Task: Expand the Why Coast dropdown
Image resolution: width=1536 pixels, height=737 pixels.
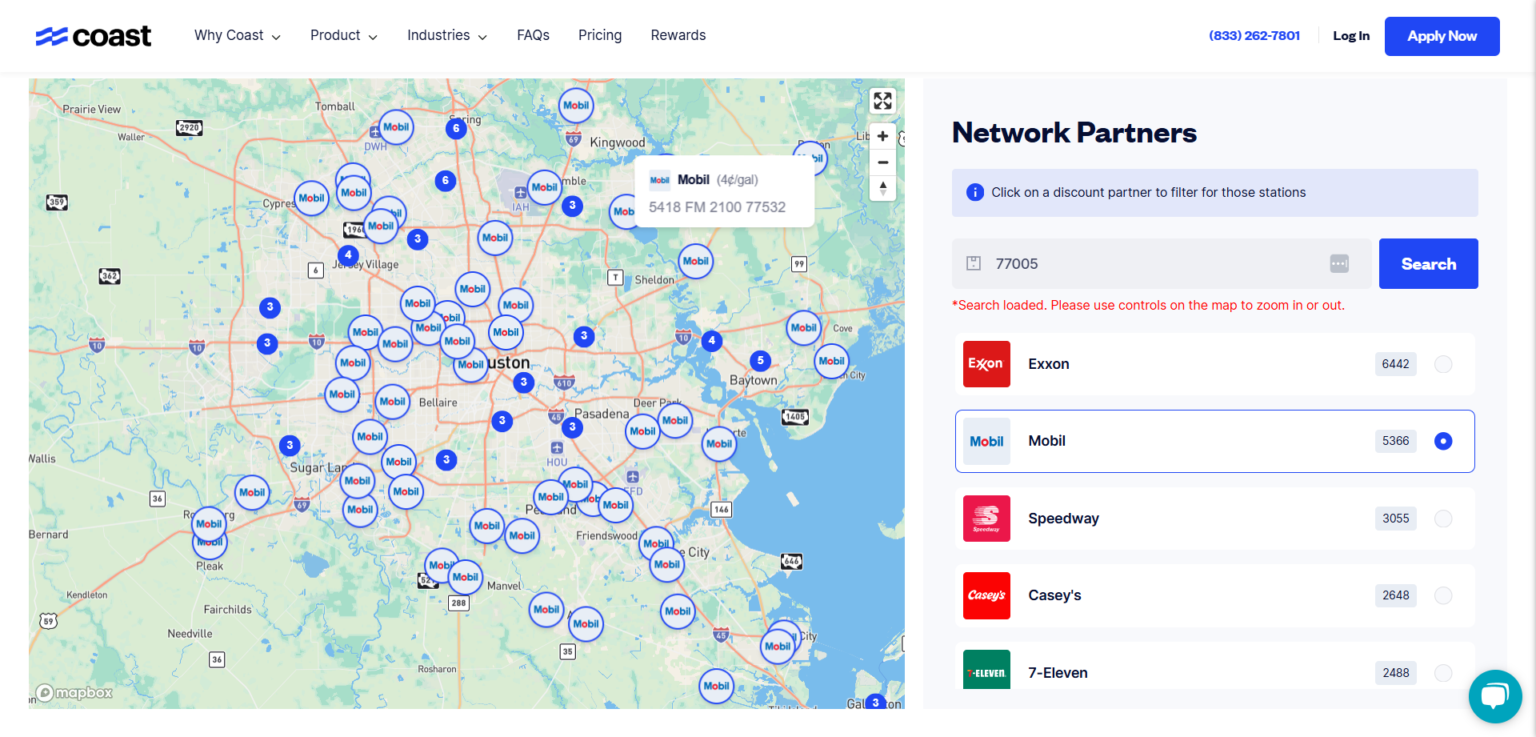Action: 237,36
